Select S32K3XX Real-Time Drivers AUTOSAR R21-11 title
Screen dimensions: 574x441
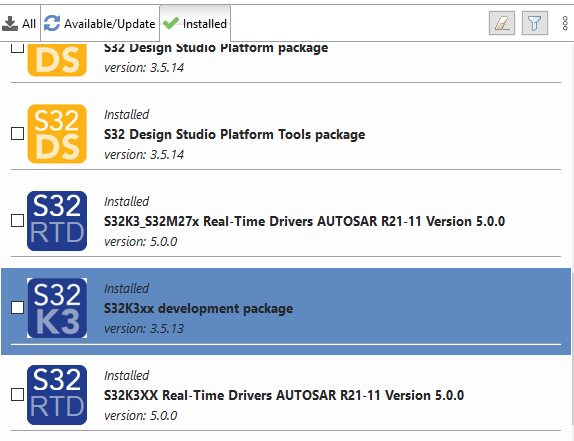pos(284,396)
